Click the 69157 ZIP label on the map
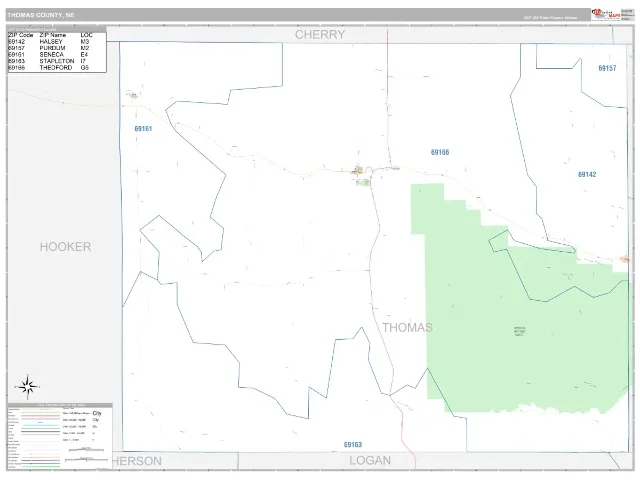The height and width of the screenshot is (480, 640). (607, 68)
